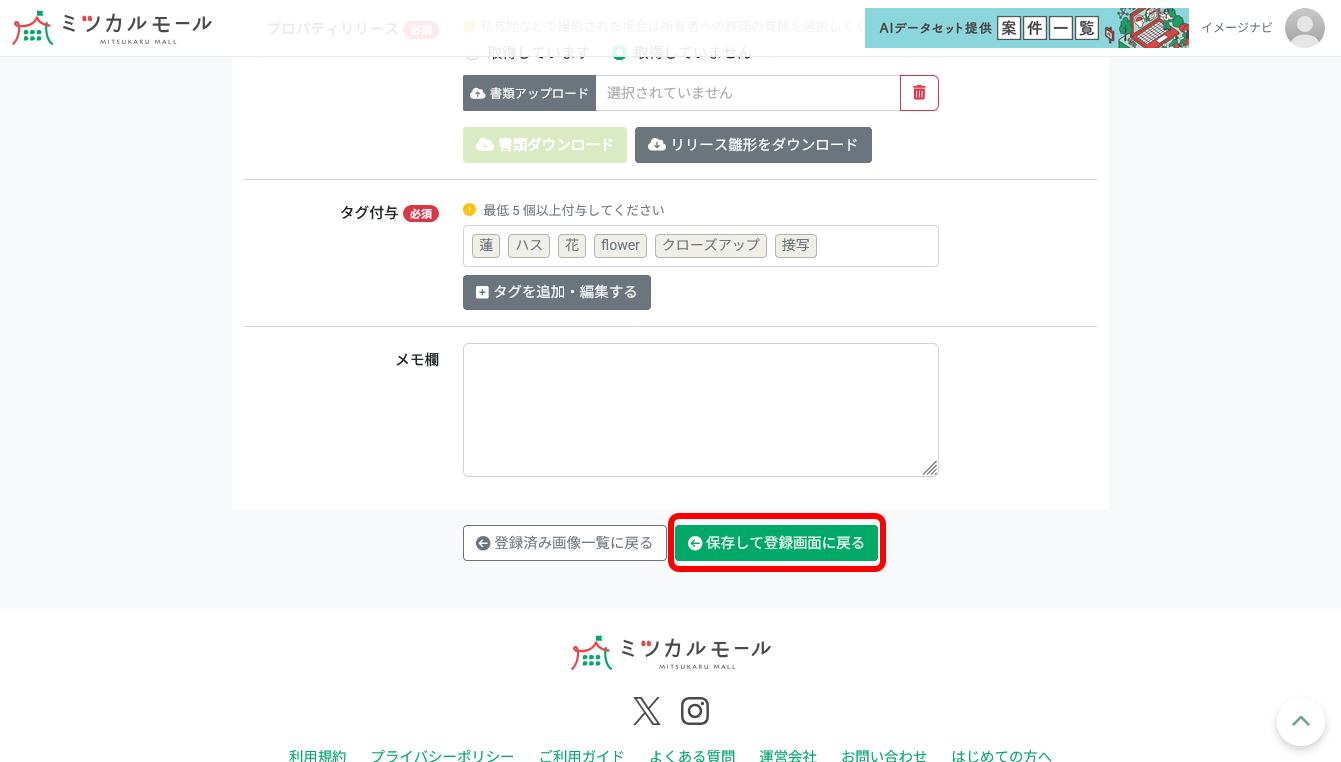Click the flower tag chip in タグ付与
Viewport: 1341px width, 762px height.
tap(620, 245)
